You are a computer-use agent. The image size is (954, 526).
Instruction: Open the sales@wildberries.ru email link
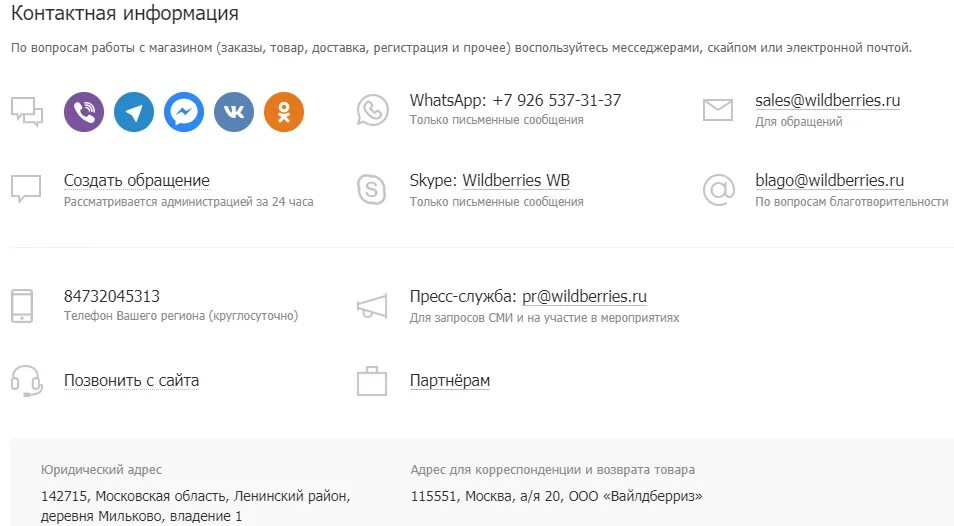coord(827,100)
